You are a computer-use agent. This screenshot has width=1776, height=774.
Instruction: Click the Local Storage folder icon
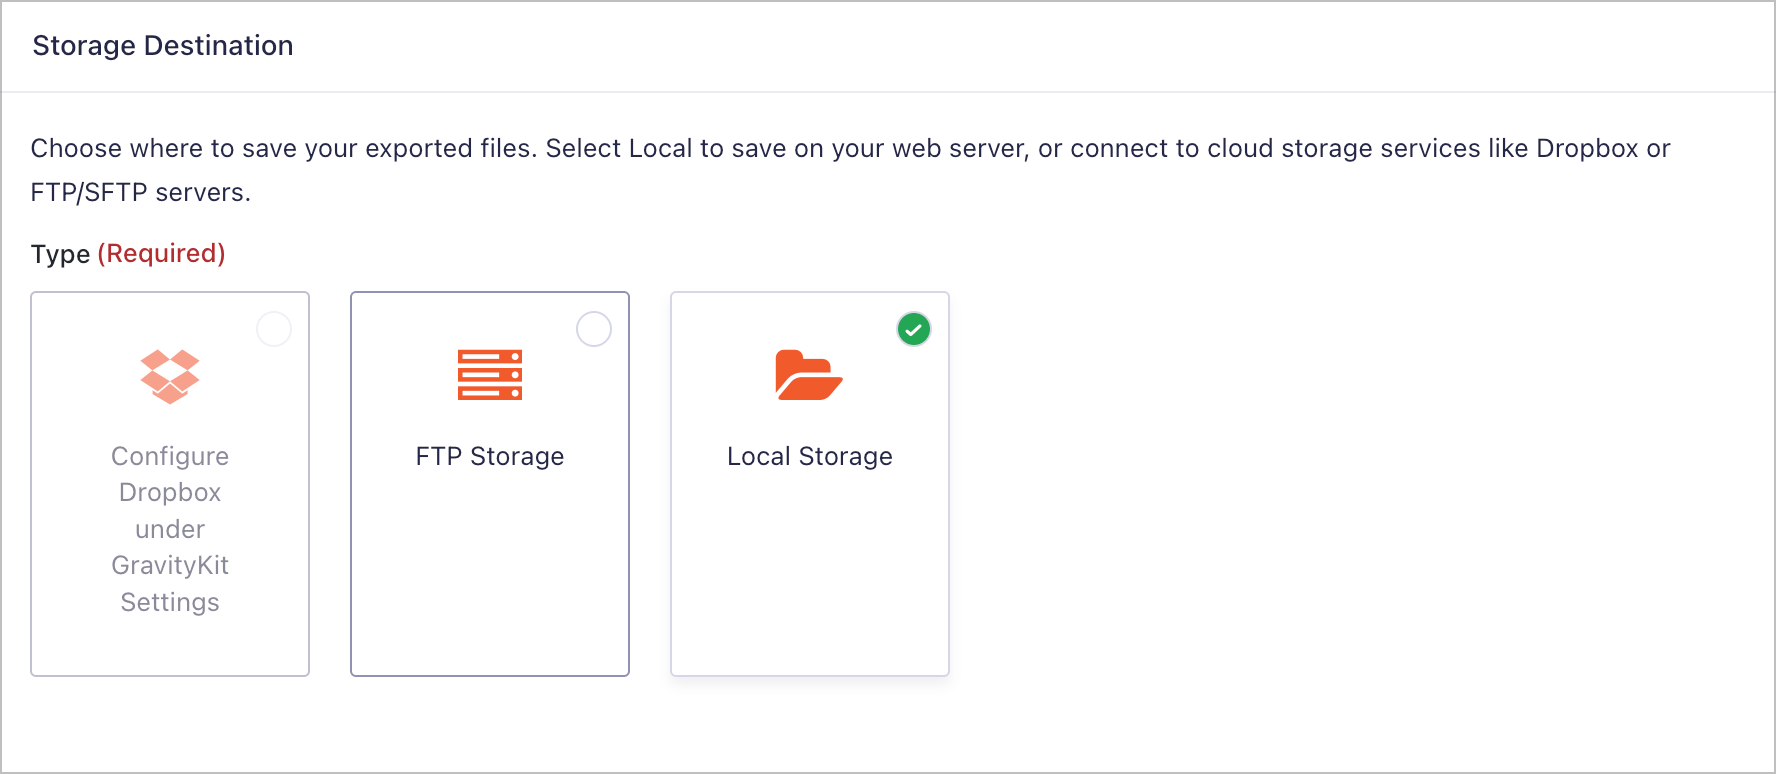point(809,375)
